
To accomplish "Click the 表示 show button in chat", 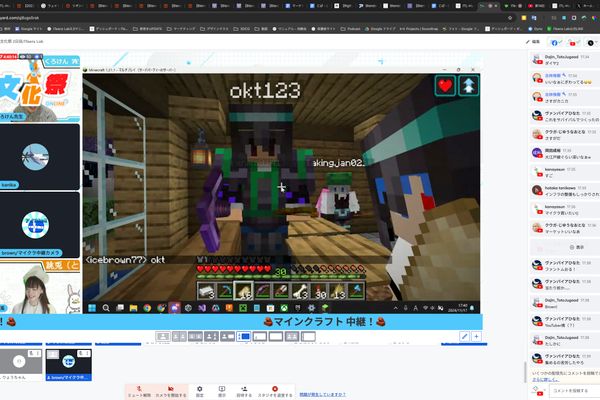I will (x=577, y=247).
